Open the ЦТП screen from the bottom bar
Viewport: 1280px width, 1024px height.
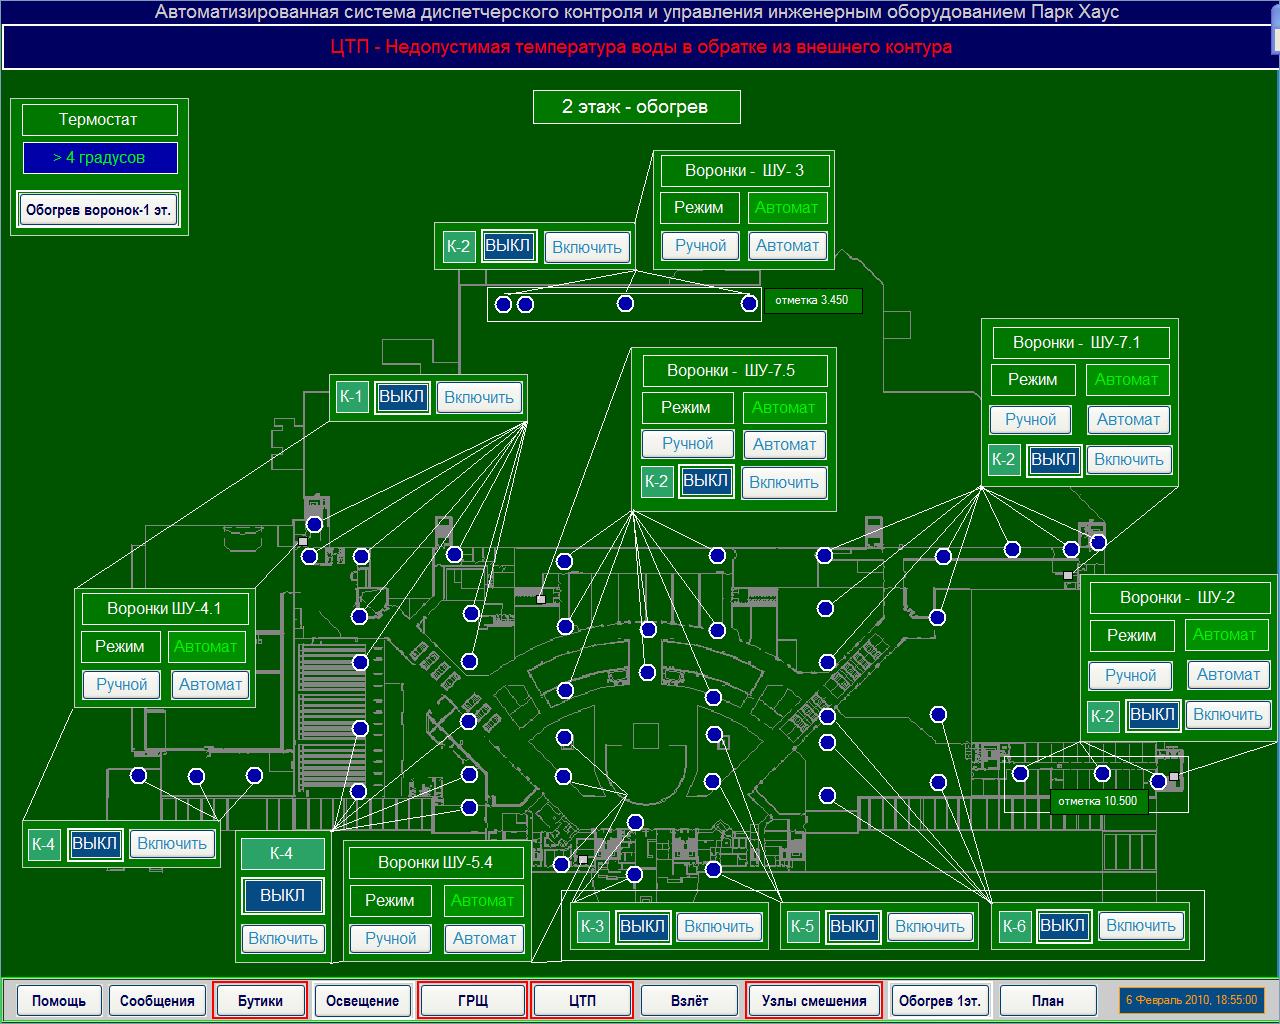pos(582,1000)
